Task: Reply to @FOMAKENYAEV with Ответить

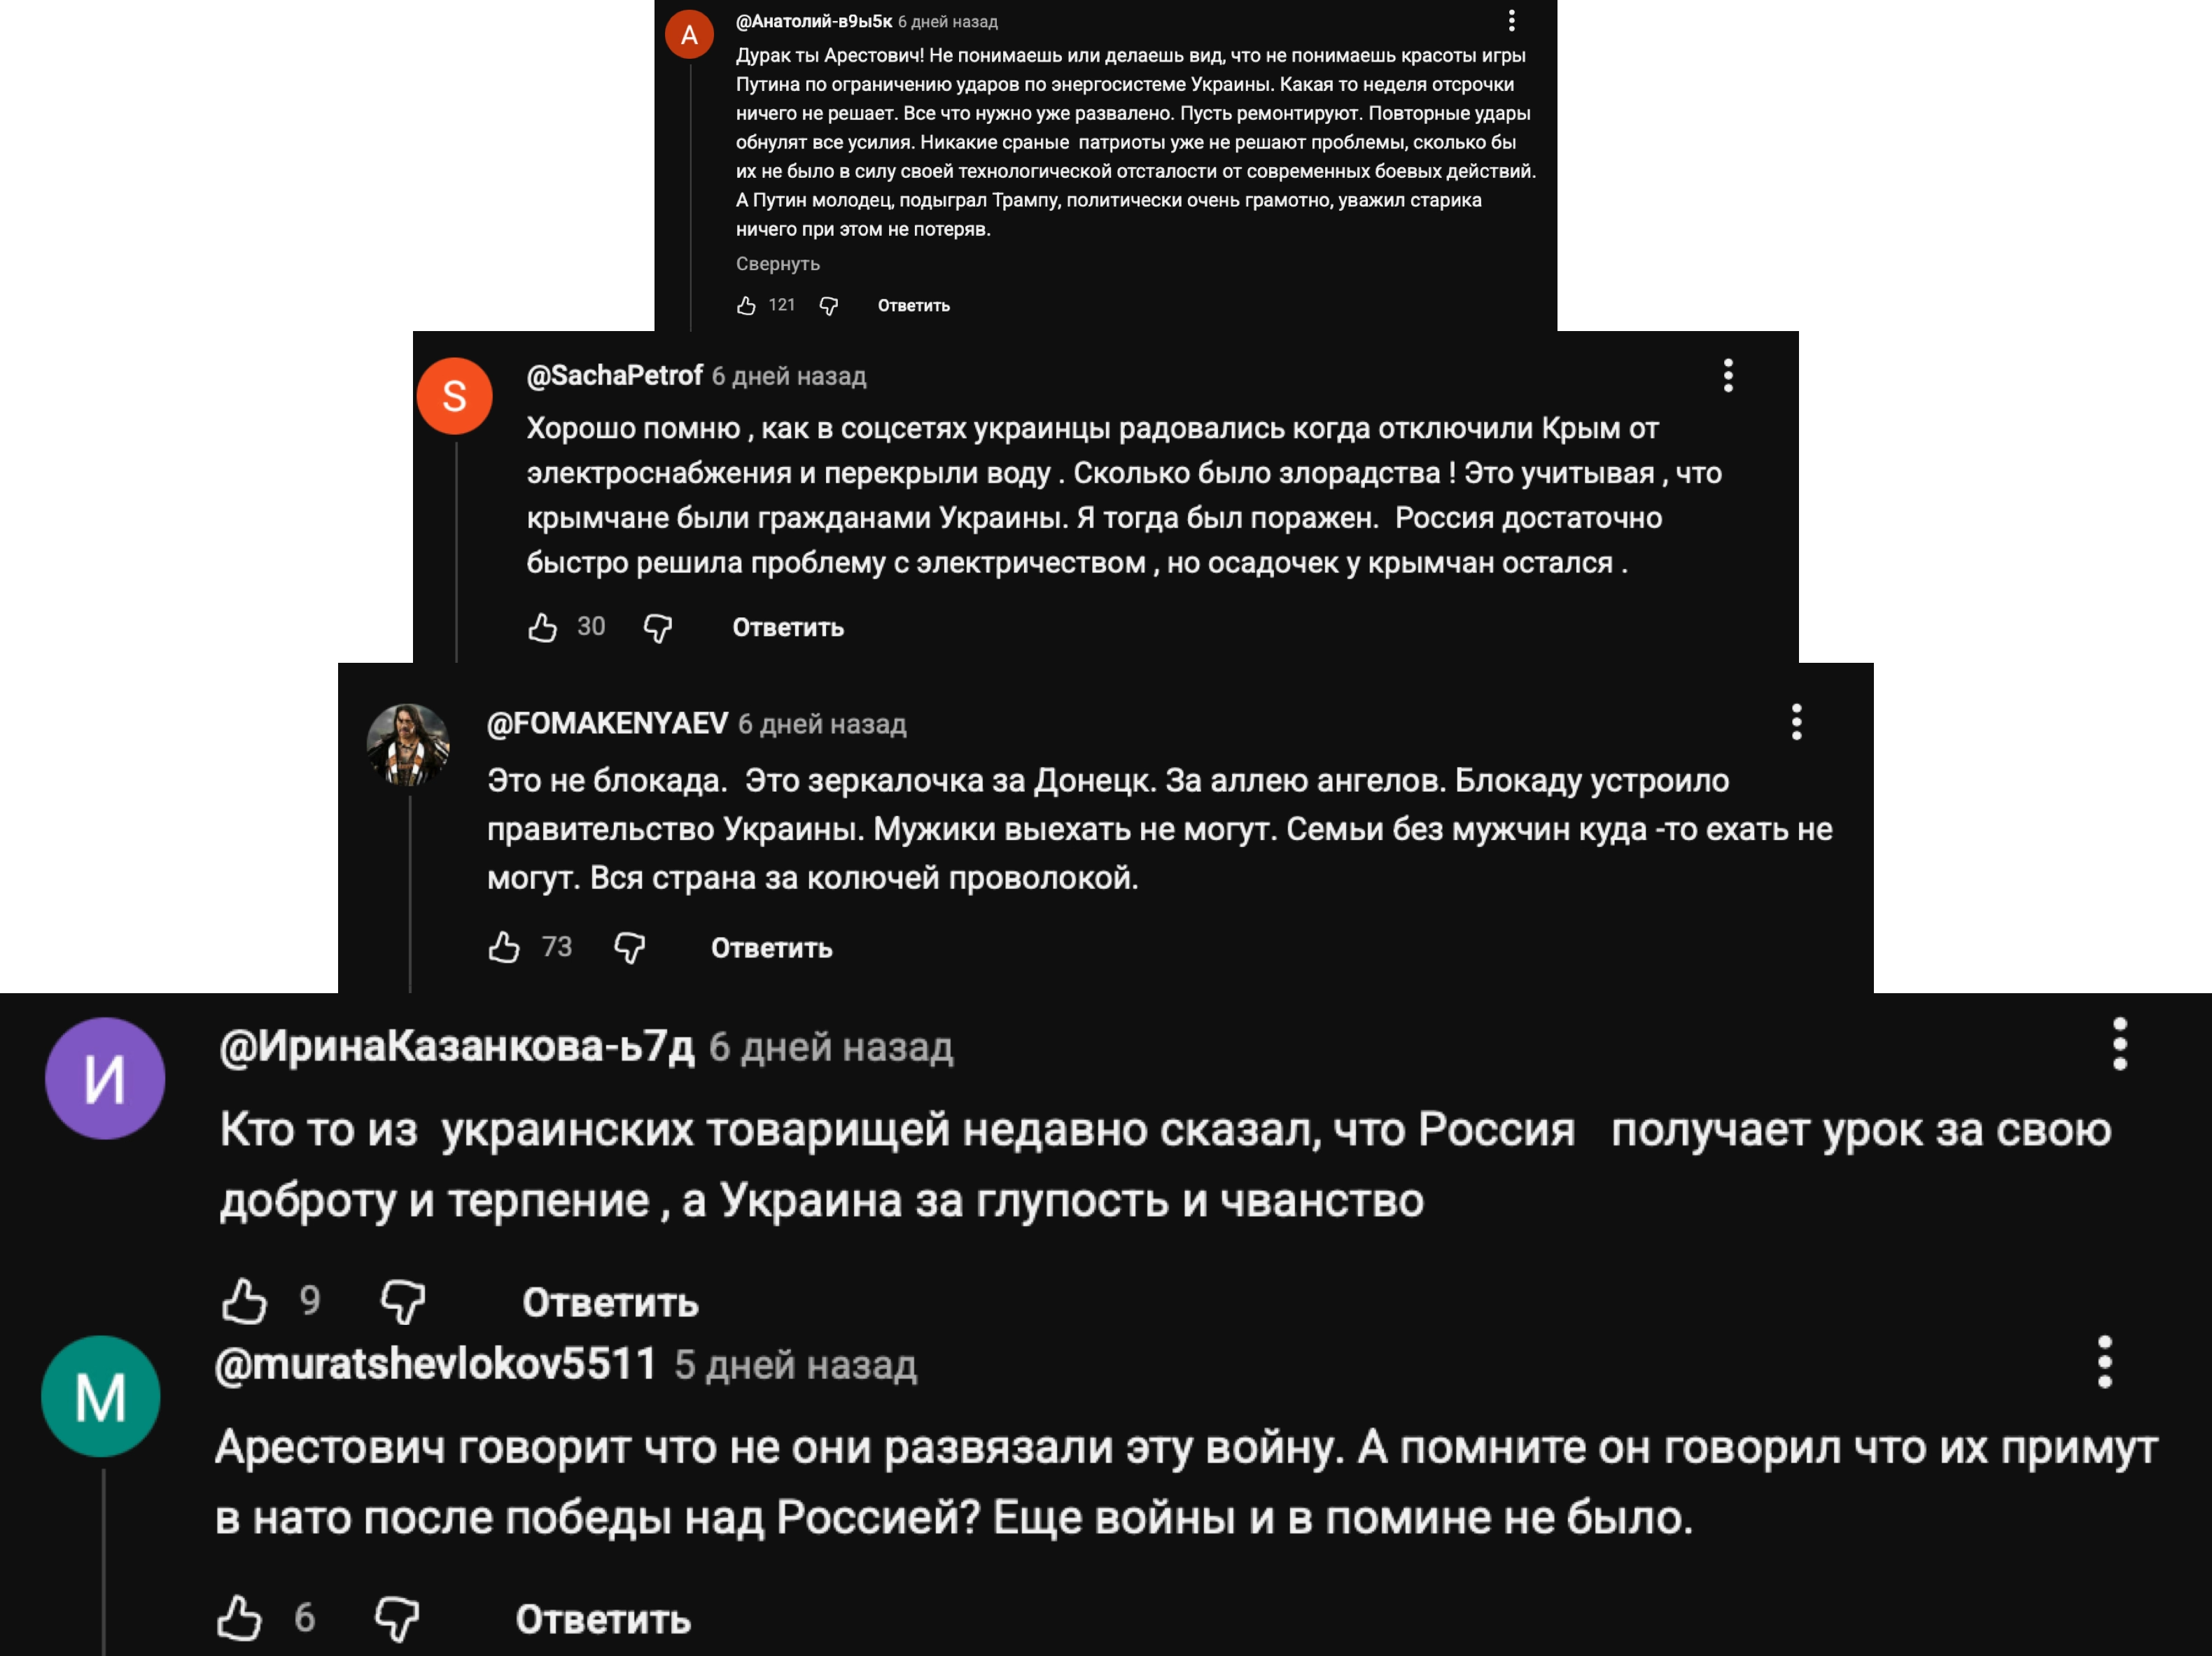Action: point(771,948)
